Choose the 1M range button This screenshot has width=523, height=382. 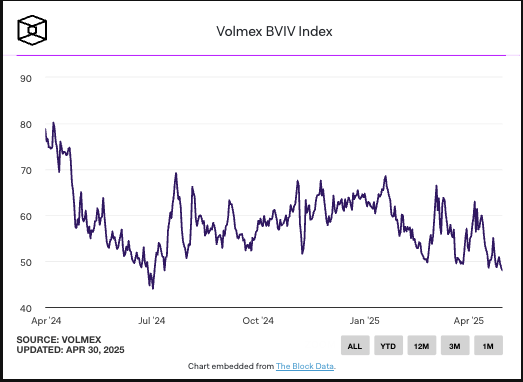pos(488,346)
